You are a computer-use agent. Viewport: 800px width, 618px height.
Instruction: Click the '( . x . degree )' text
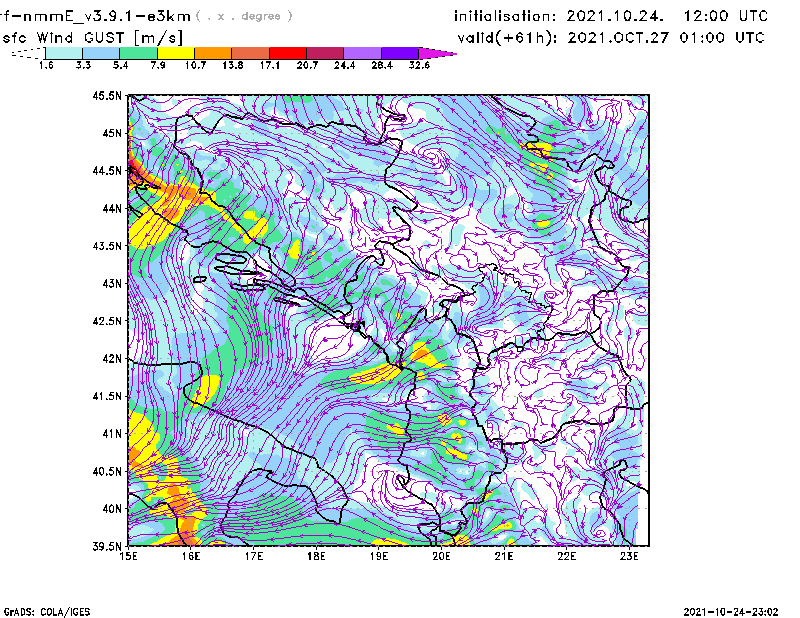pyautogui.click(x=244, y=16)
